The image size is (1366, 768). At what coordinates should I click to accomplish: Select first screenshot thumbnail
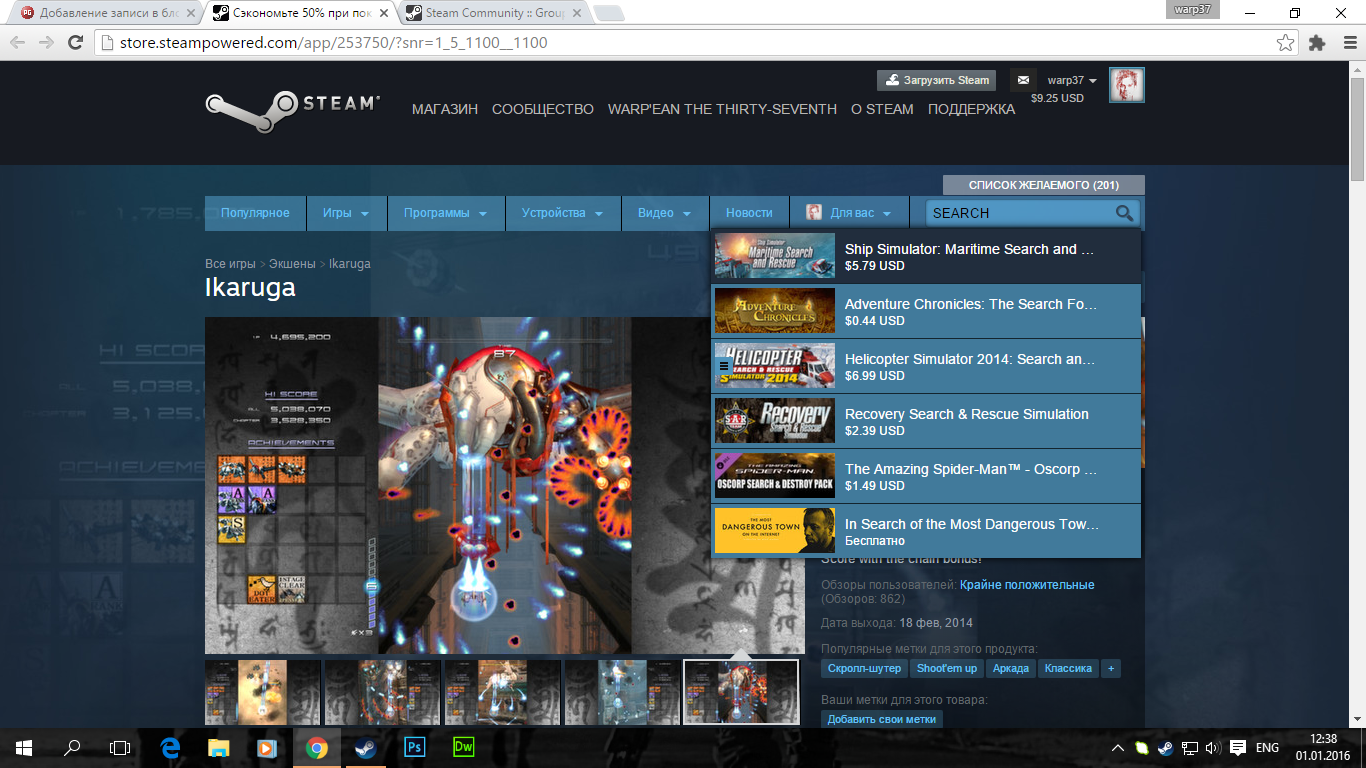click(262, 692)
